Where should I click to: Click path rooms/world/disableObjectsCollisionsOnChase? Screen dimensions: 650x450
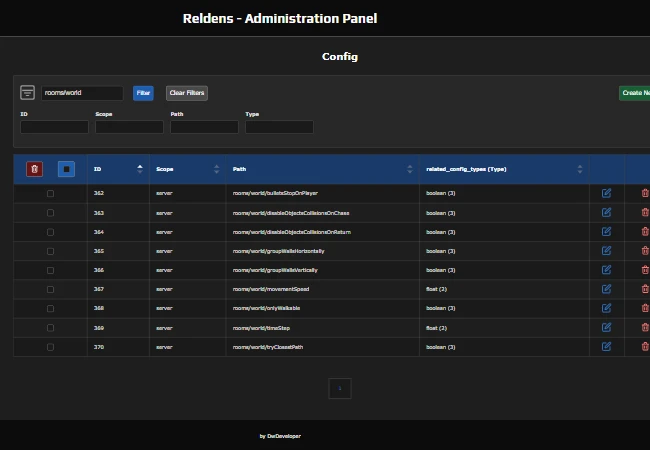[x=291, y=213]
